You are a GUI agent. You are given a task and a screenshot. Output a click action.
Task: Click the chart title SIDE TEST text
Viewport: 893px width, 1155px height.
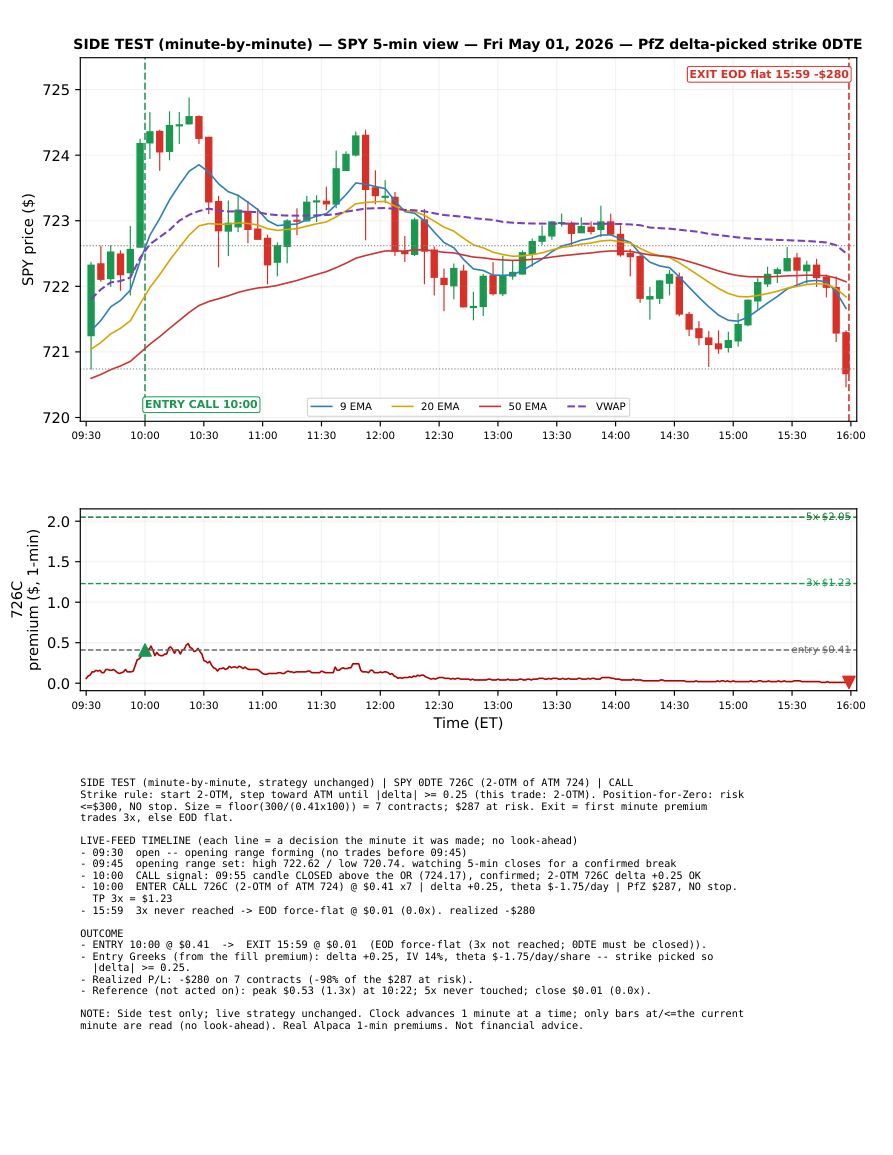[467, 44]
